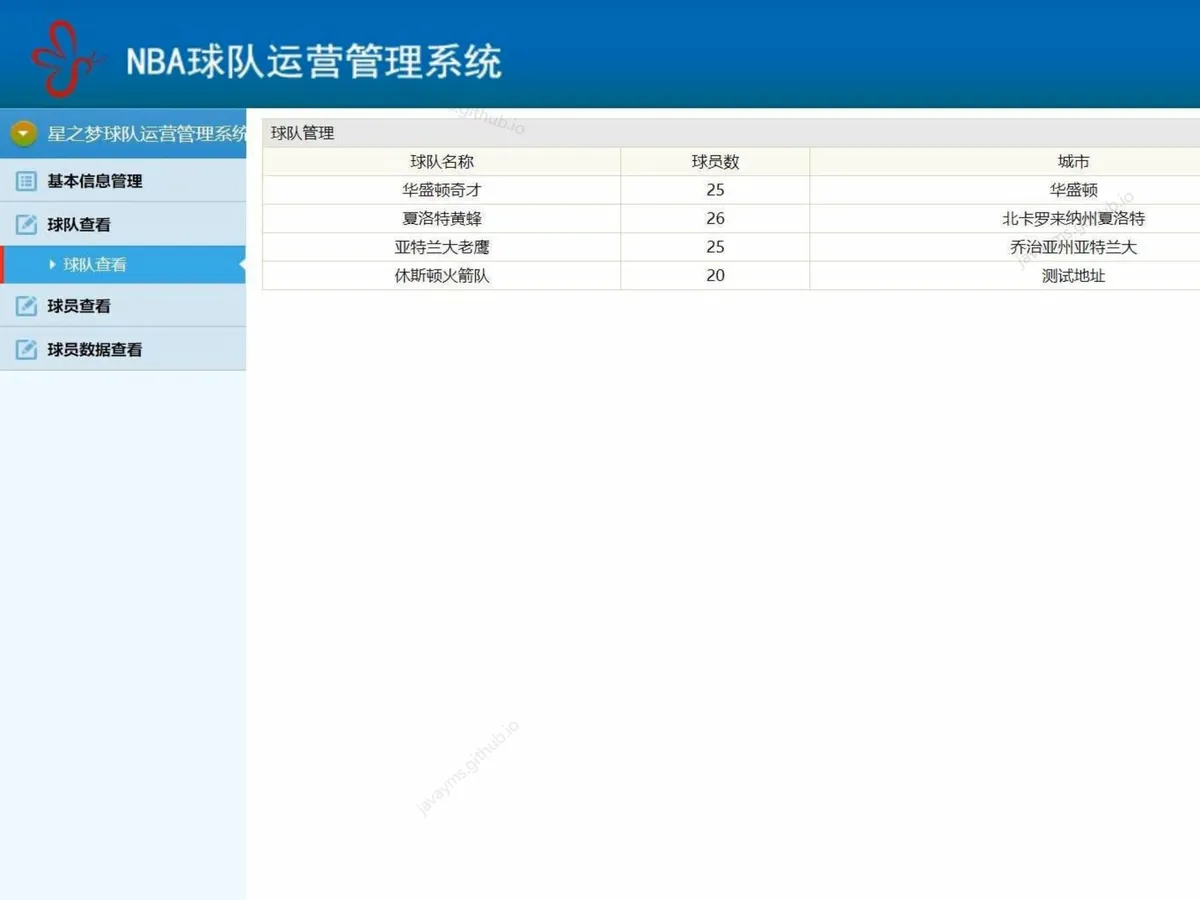Screen dimensions: 1200x900
Task: Click the 北卡罗来纳州夏洛特 city cell
Action: (1005, 219)
